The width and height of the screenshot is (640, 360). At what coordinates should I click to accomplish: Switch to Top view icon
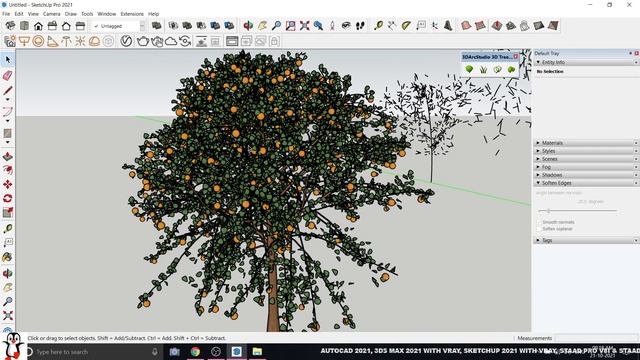(x=24, y=26)
